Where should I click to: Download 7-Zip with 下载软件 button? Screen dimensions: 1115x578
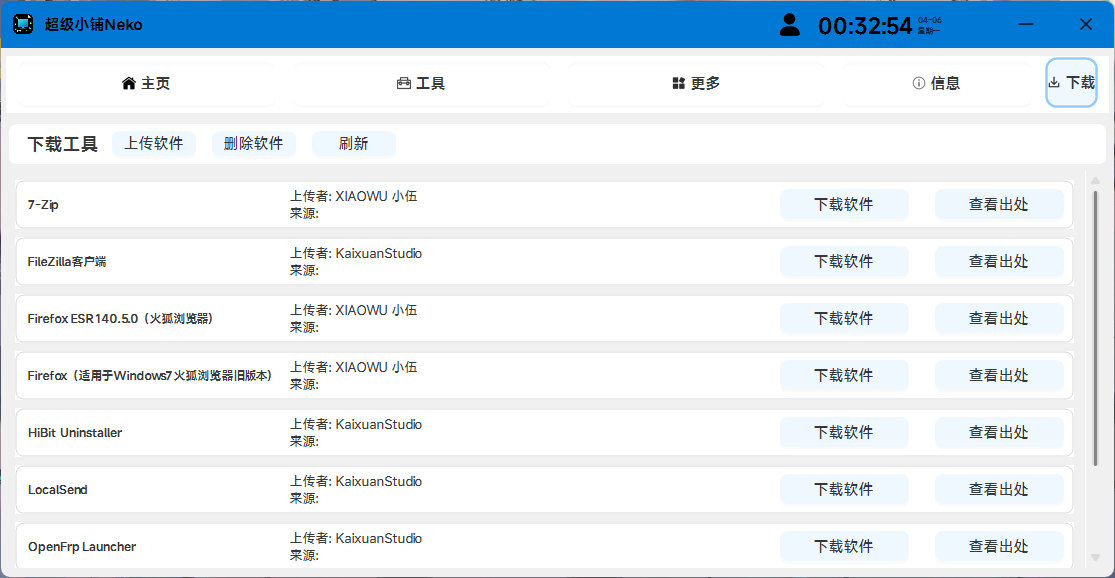coord(844,205)
